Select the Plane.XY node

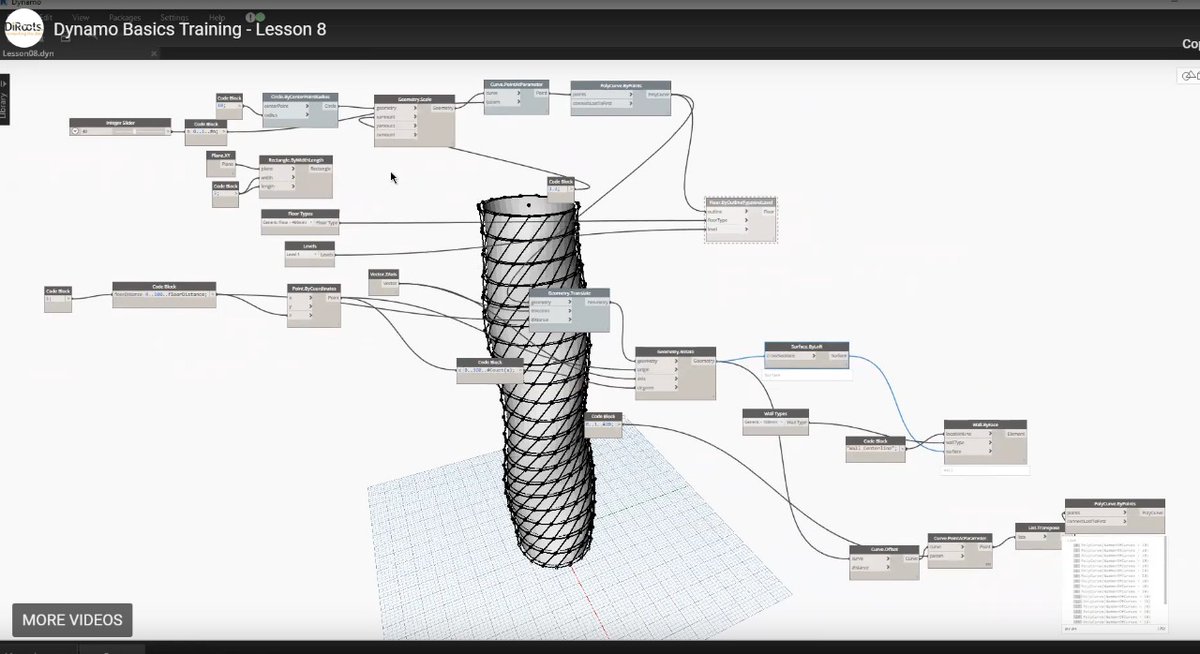pyautogui.click(x=222, y=162)
